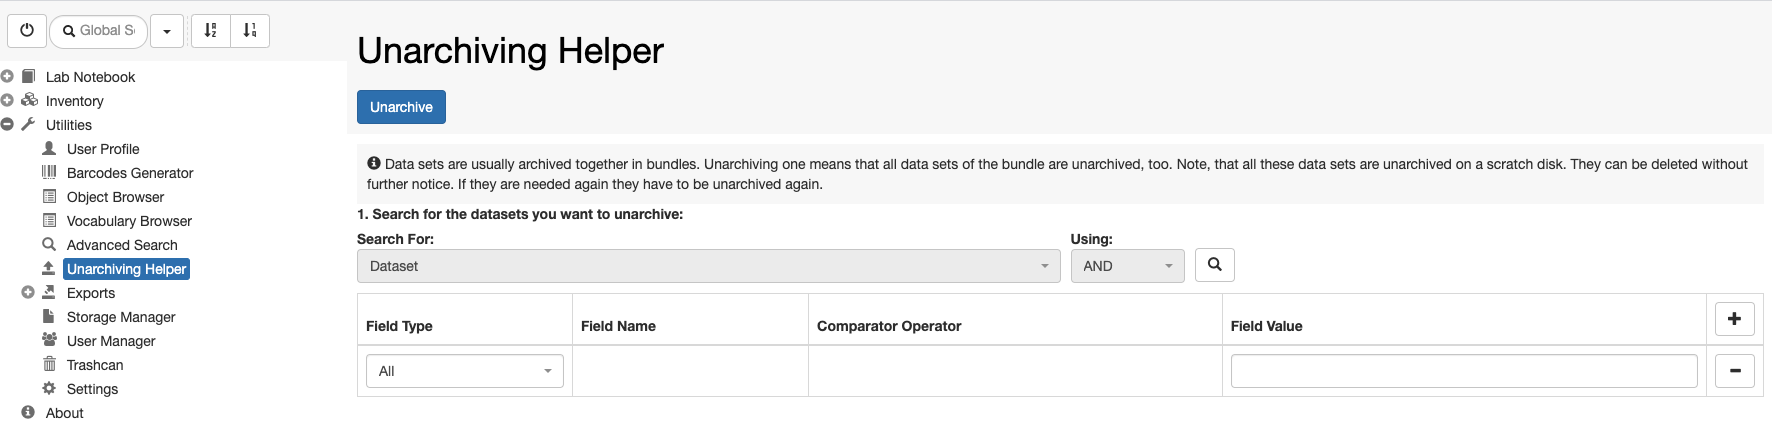Add a search criteria row with plus
The width and height of the screenshot is (1772, 445).
click(x=1734, y=319)
